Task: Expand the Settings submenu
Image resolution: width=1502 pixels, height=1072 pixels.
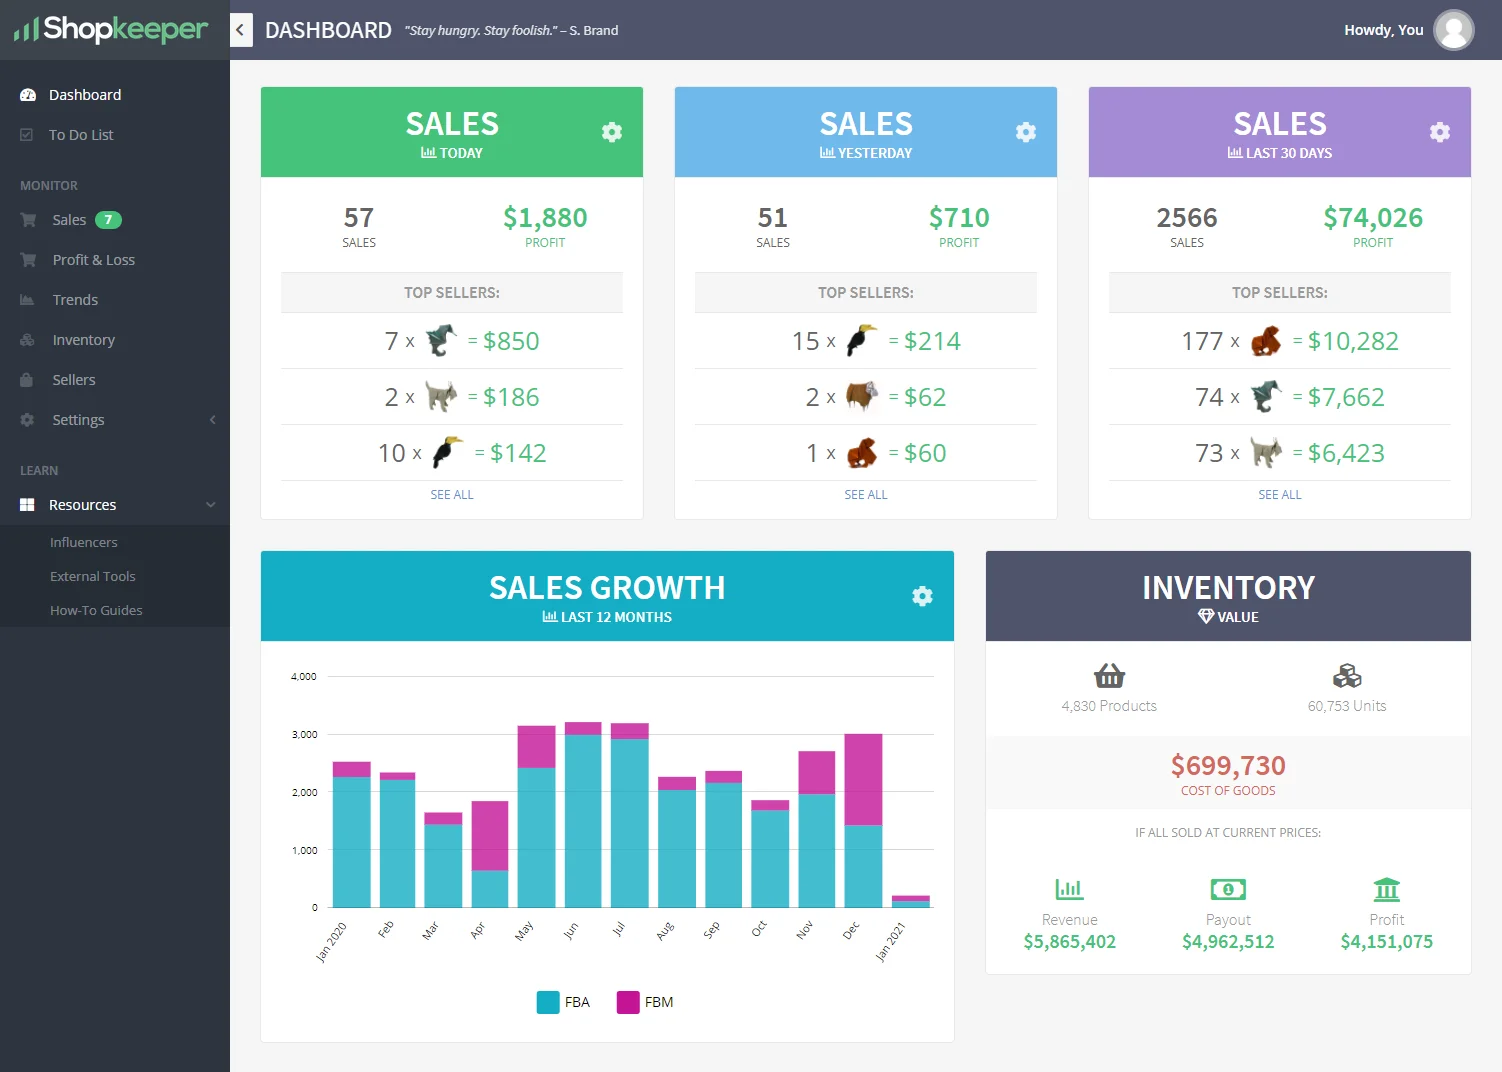Action: click(x=211, y=419)
